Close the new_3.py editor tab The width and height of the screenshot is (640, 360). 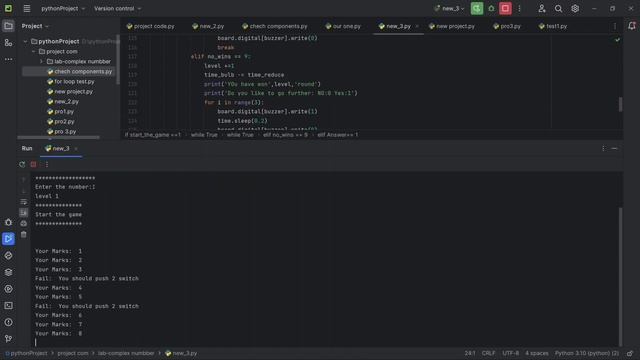click(x=417, y=26)
